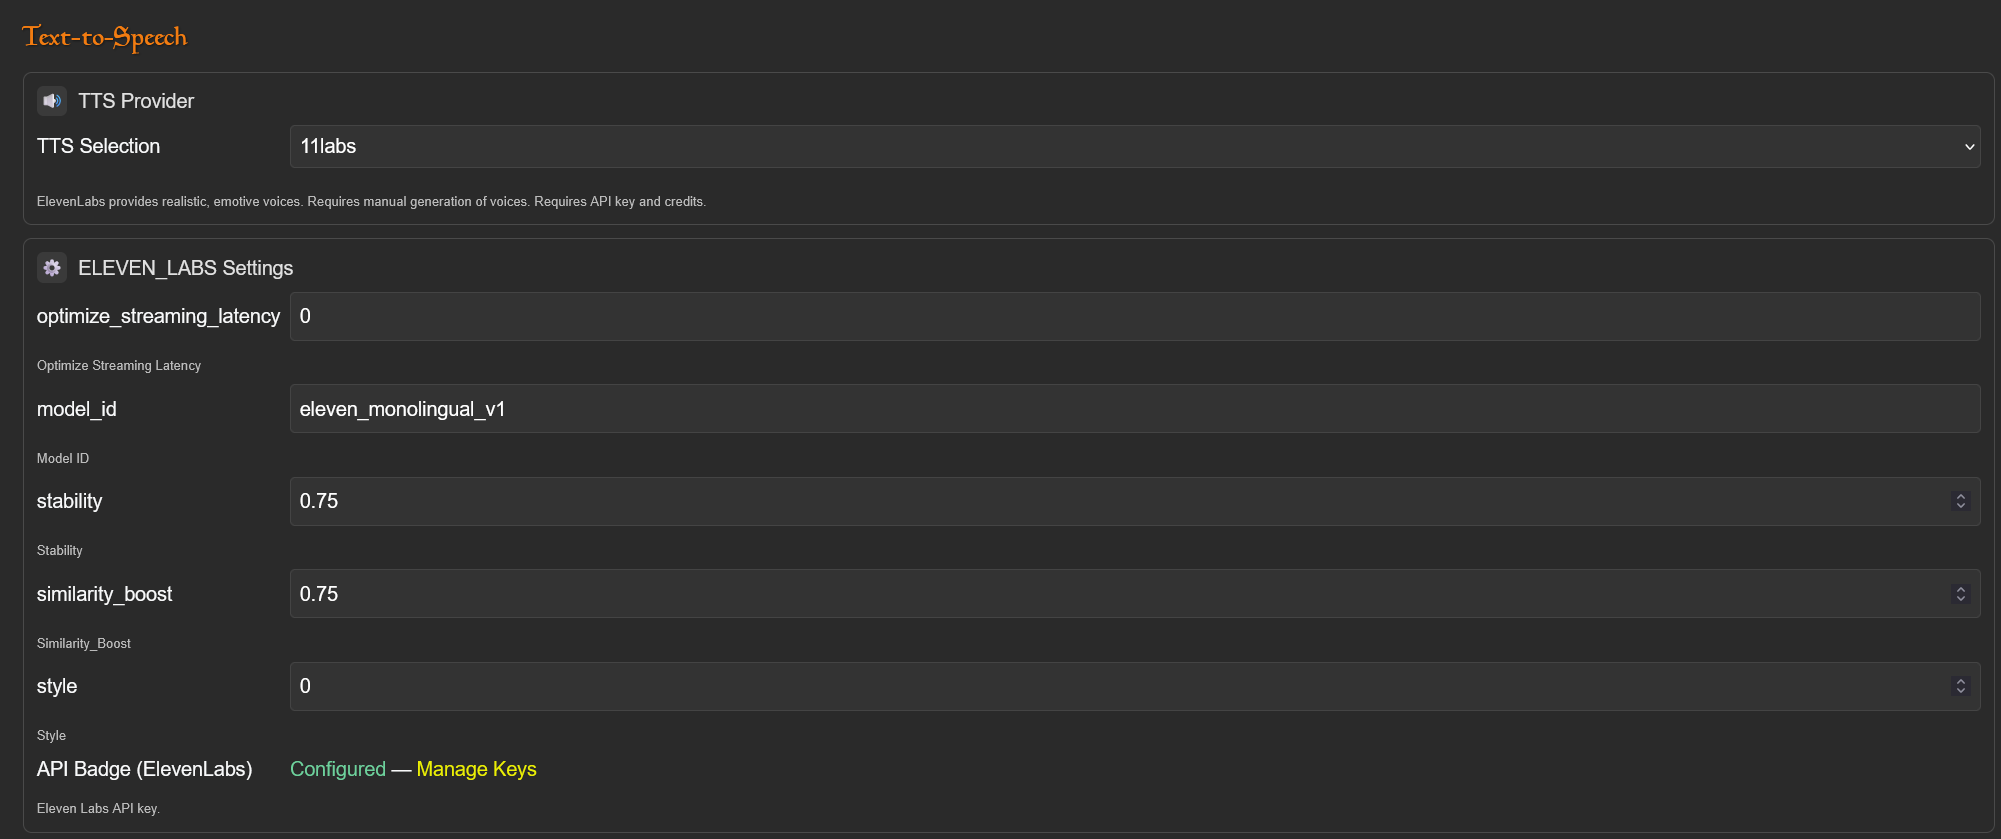
Task: Click the green Configured status text
Action: coord(337,769)
